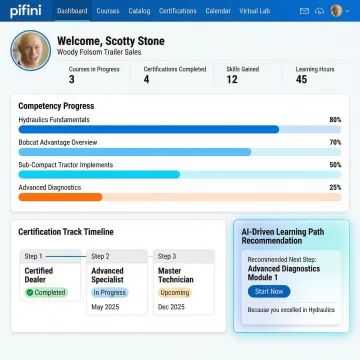Open the Advanced Specialist step card

[117, 282]
